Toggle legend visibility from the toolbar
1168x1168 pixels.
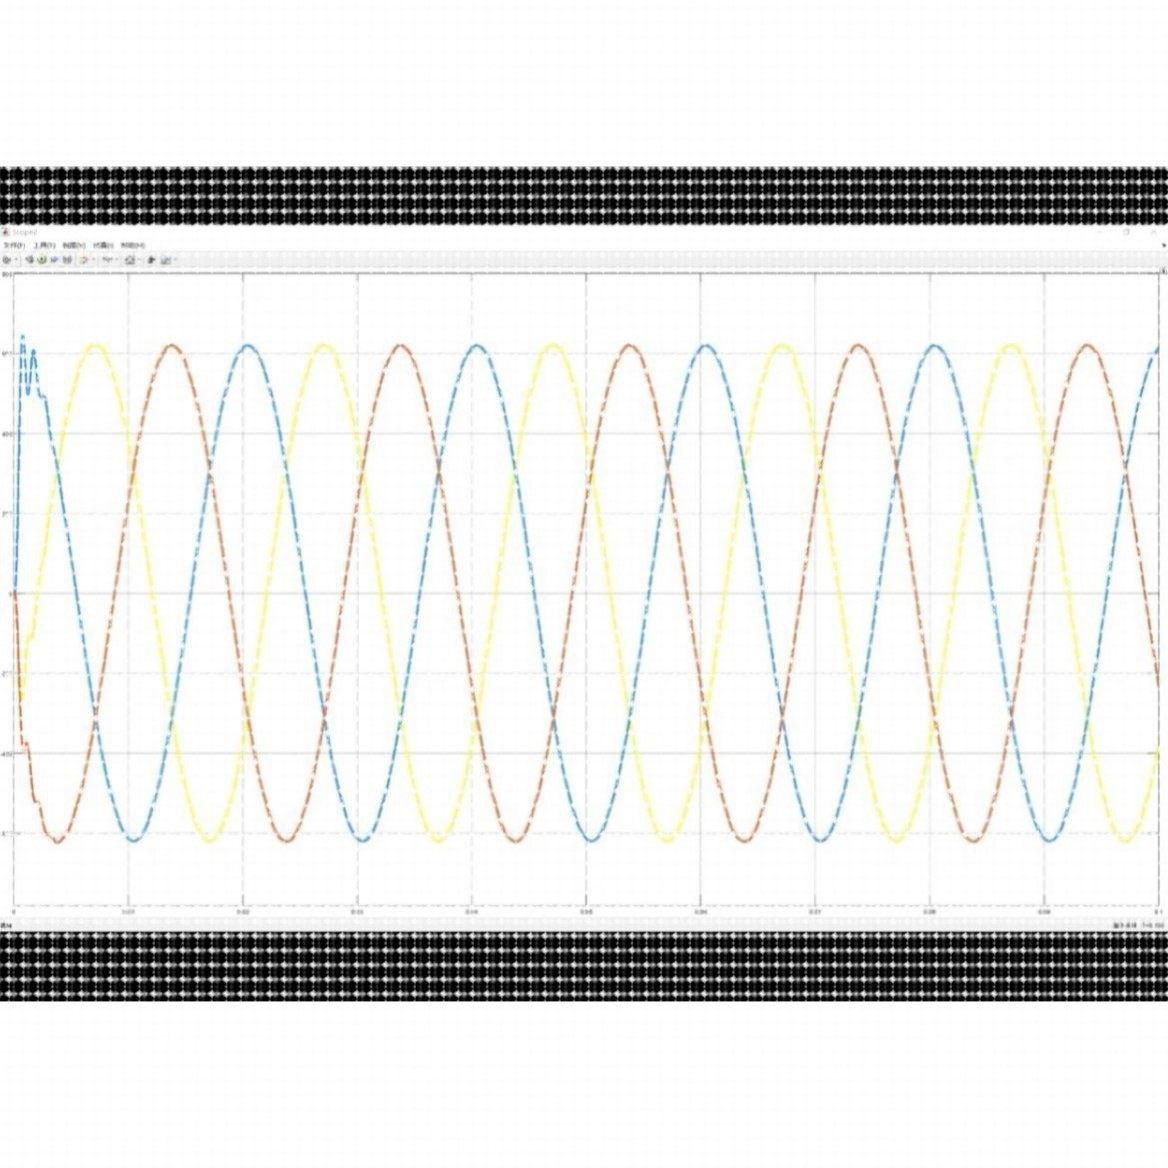point(164,261)
